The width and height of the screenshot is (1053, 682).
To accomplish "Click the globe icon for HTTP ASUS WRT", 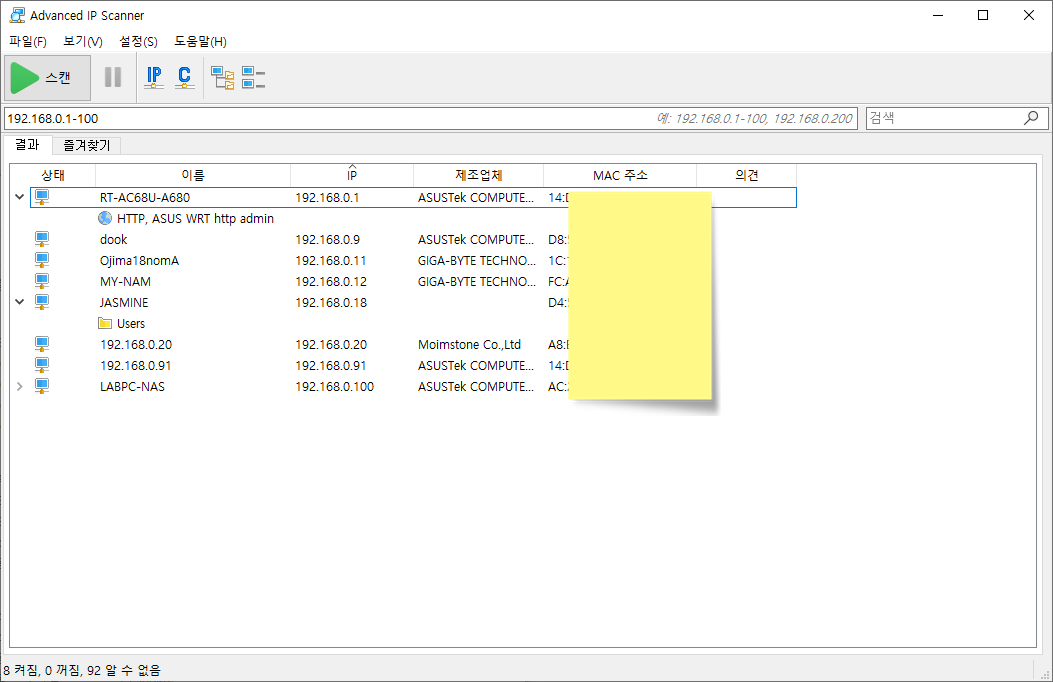I will pos(105,218).
